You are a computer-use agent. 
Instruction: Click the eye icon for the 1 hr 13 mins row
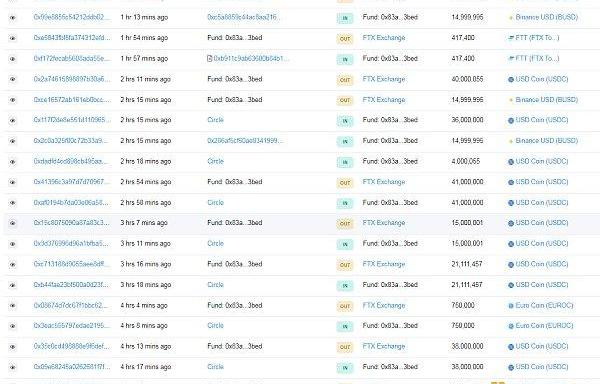[x=13, y=18]
